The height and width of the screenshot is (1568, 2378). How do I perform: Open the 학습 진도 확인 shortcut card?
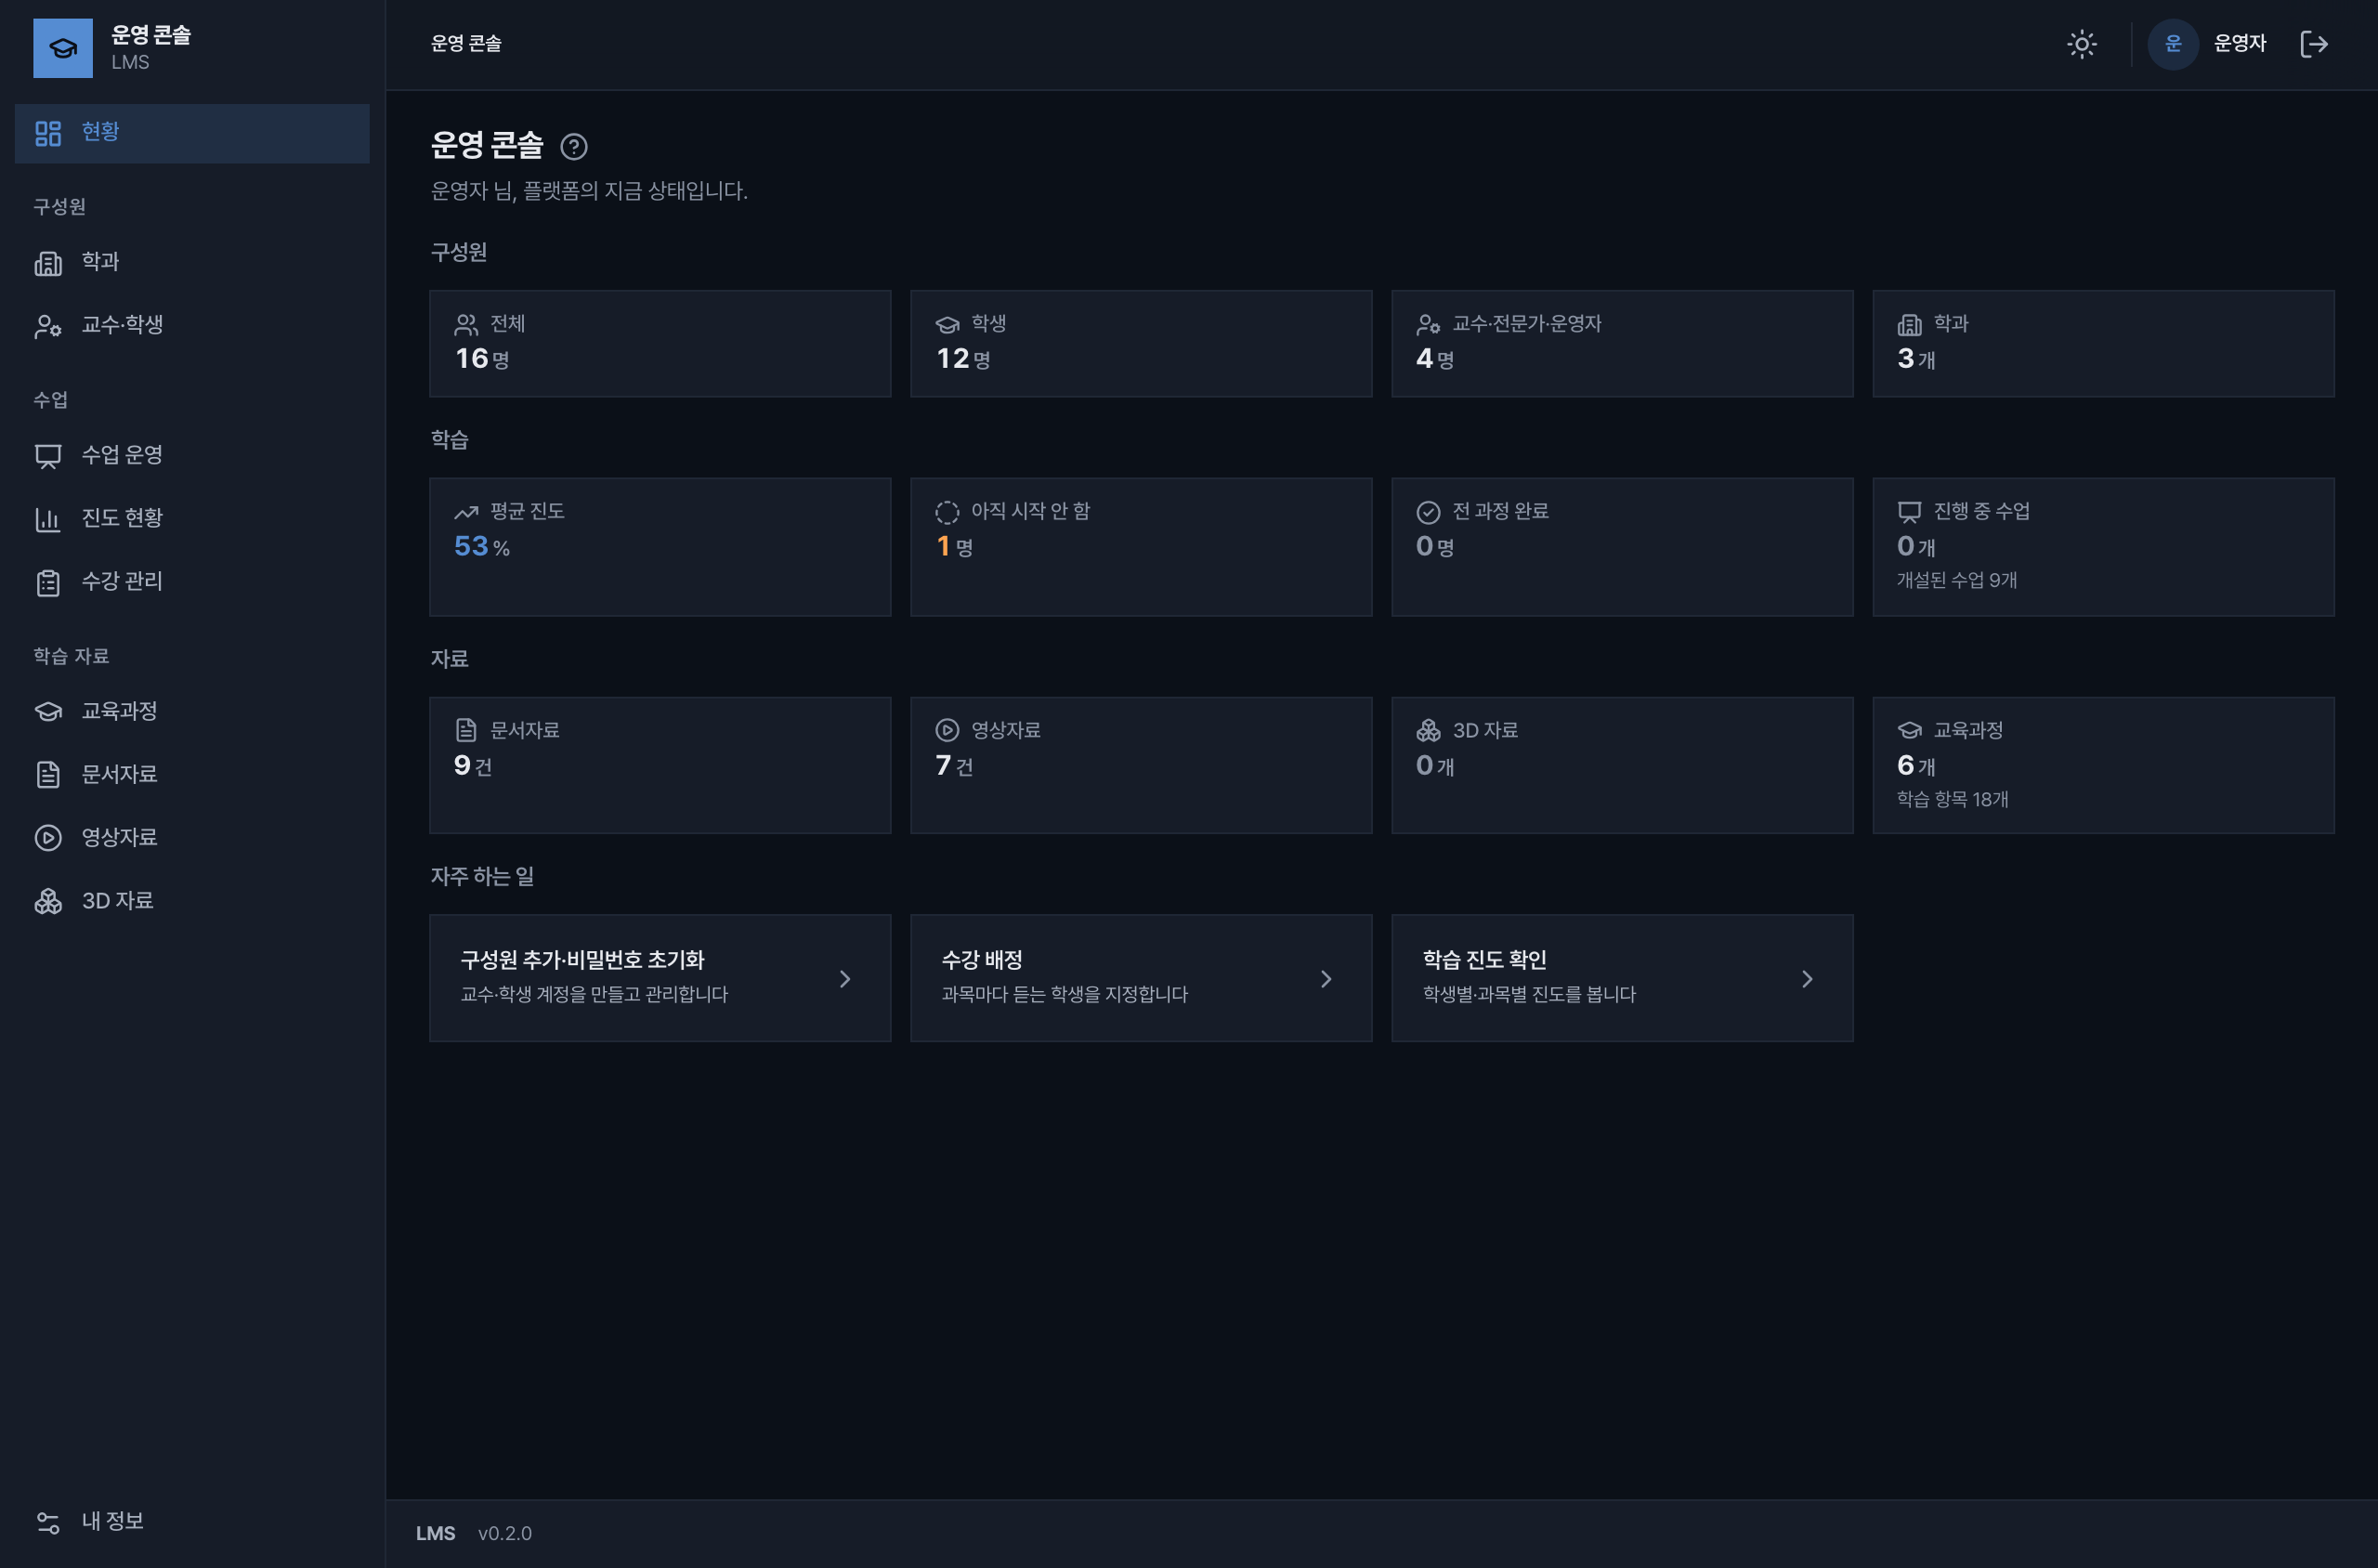click(1622, 978)
